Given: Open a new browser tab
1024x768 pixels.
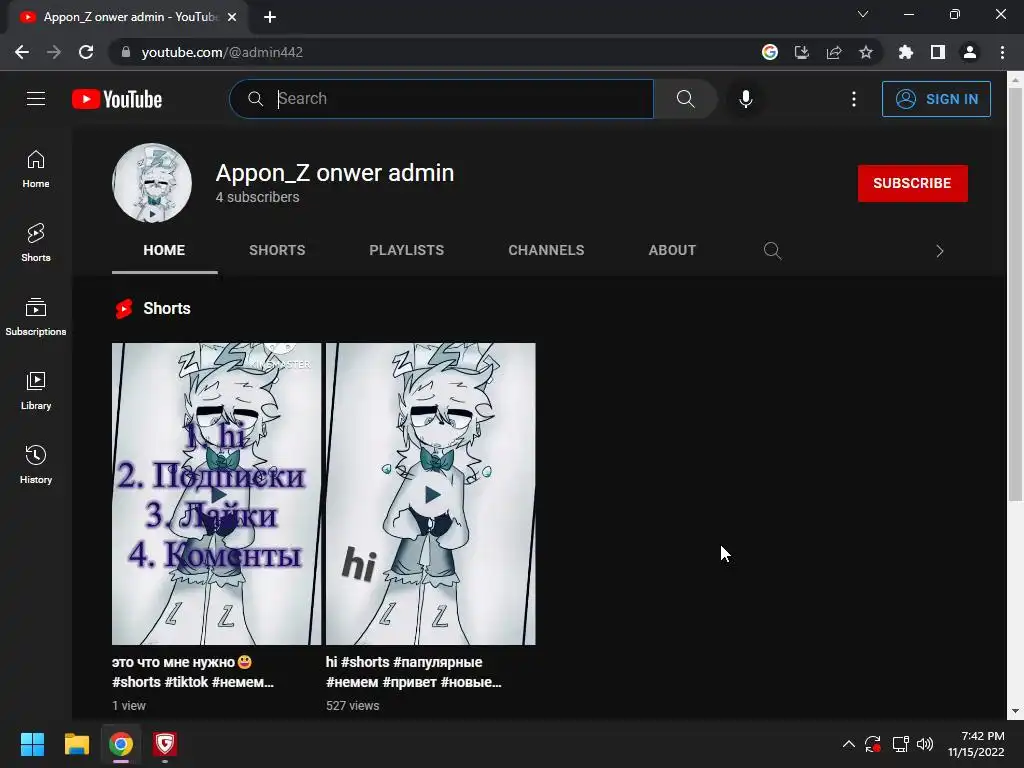Looking at the screenshot, I should [x=270, y=17].
